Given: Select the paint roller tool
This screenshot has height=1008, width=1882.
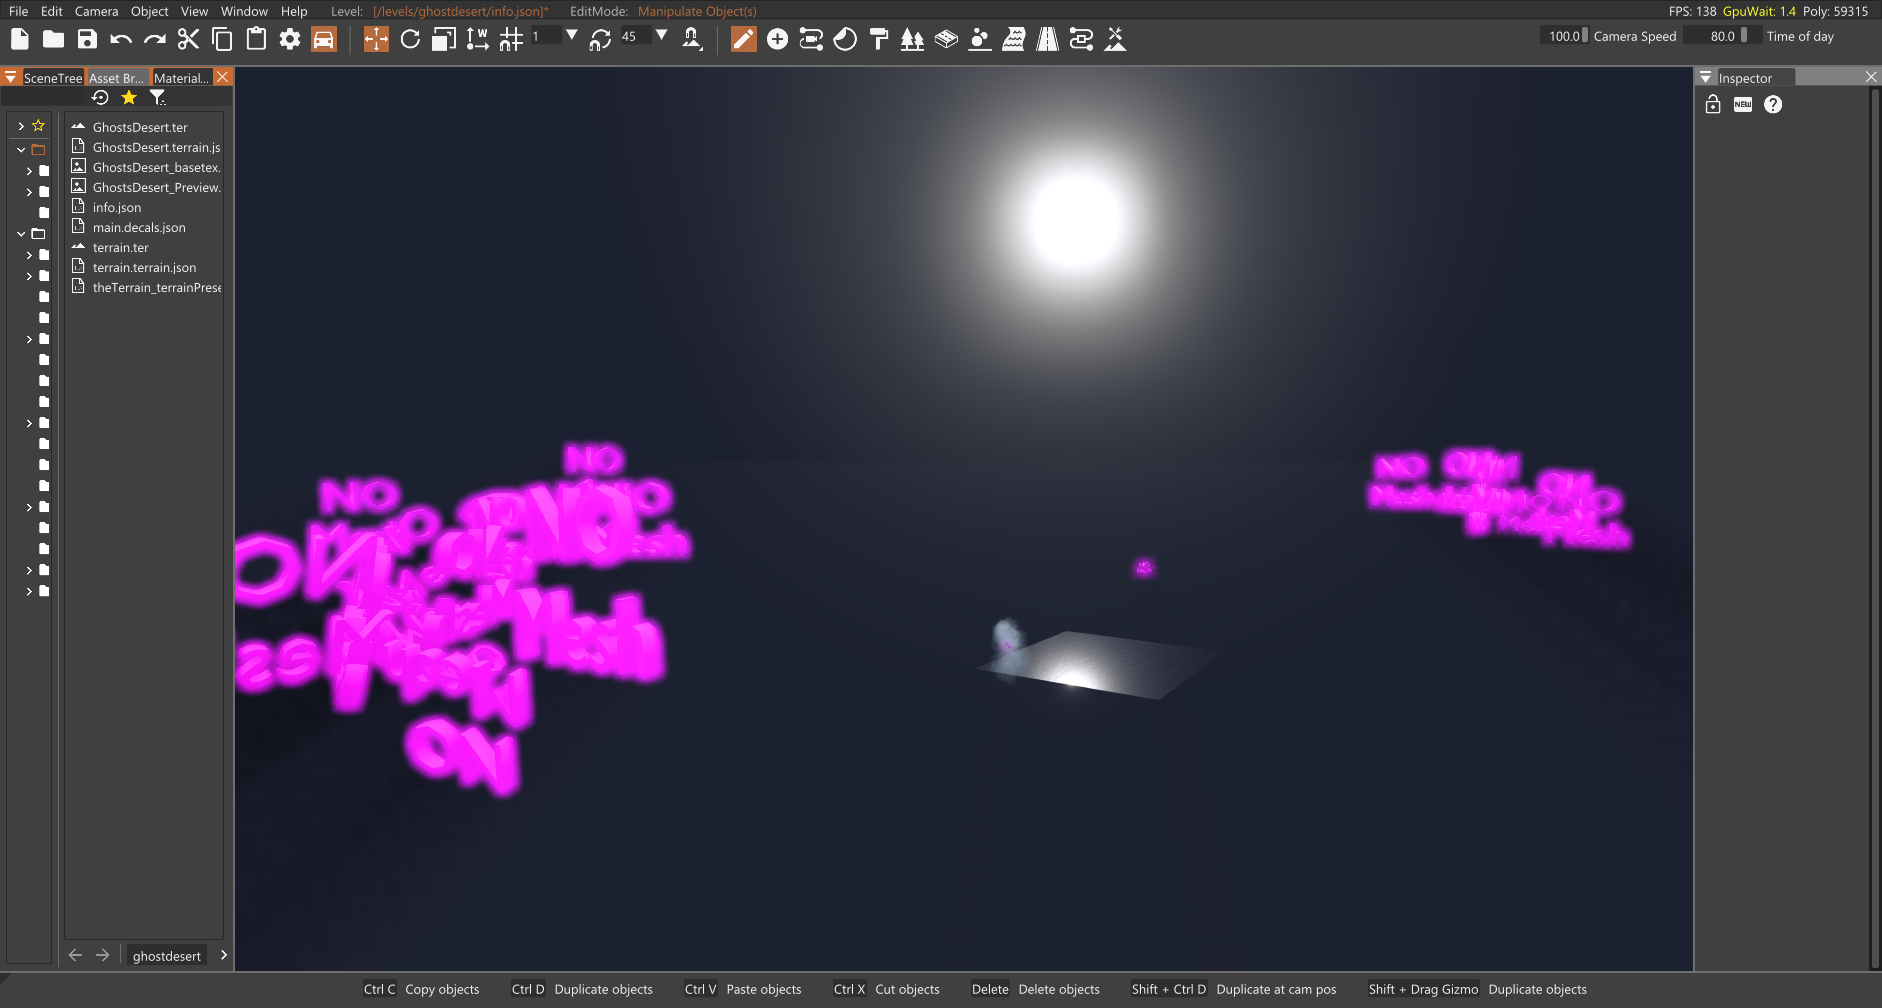Looking at the screenshot, I should [879, 39].
